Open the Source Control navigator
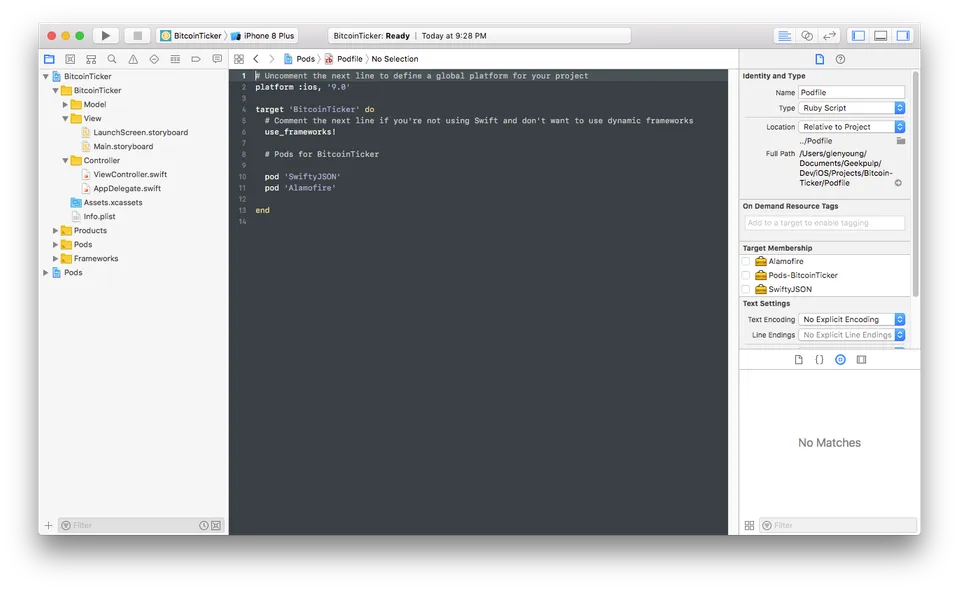This screenshot has width=960, height=591. coord(69,58)
